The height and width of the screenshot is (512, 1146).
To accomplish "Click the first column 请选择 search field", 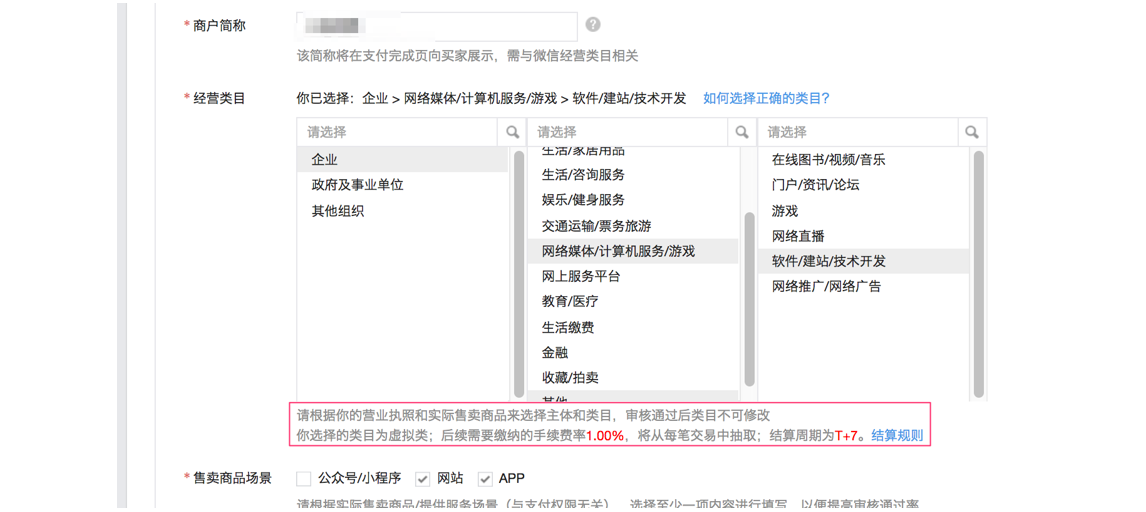I will [398, 132].
